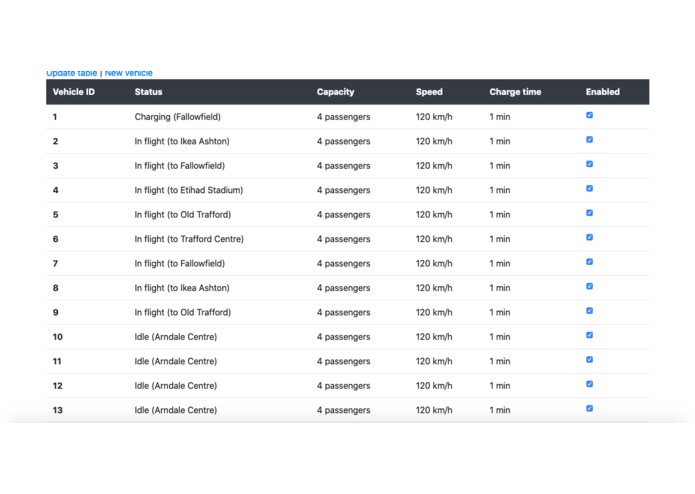Click vehicle ID '6' cell
The image size is (695, 494).
pyautogui.click(x=55, y=239)
